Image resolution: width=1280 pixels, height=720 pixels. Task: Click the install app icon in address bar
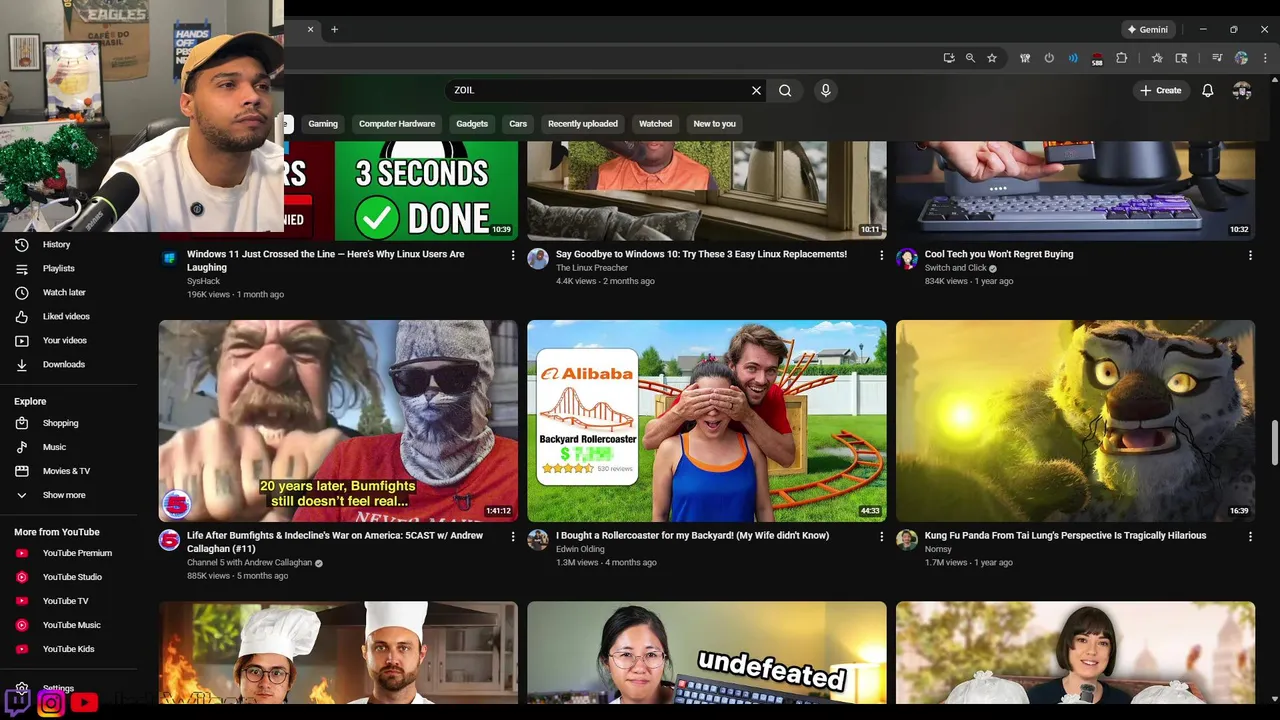coord(948,58)
